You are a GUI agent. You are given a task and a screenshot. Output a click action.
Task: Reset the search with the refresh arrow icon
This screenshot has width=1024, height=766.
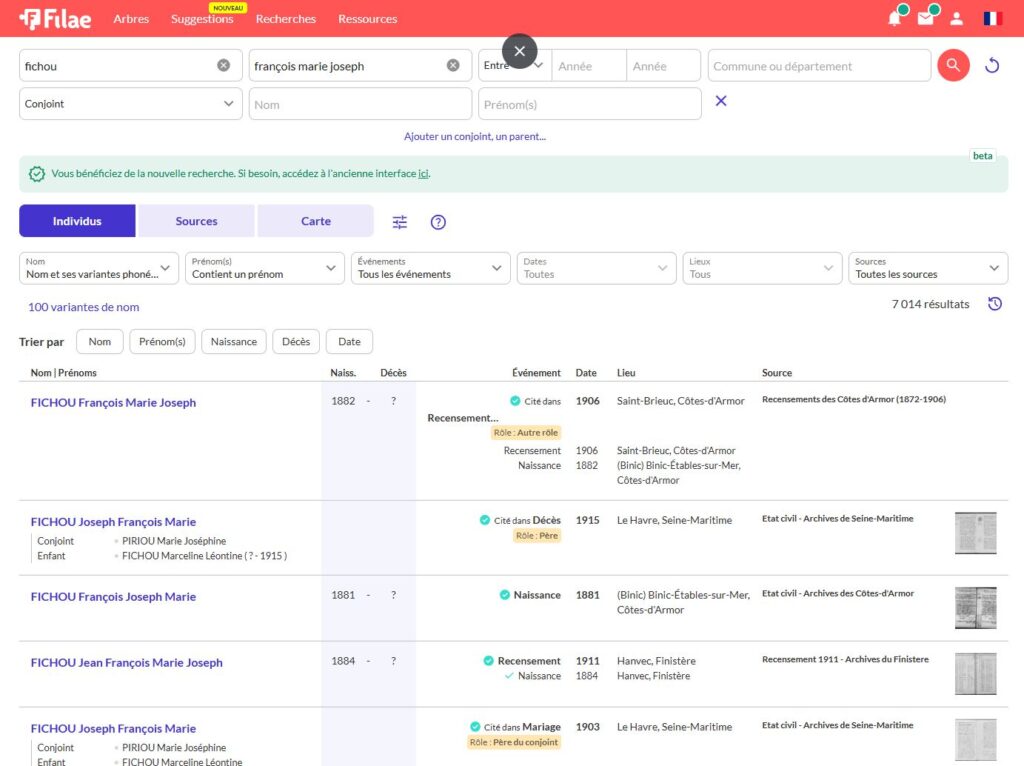click(992, 66)
